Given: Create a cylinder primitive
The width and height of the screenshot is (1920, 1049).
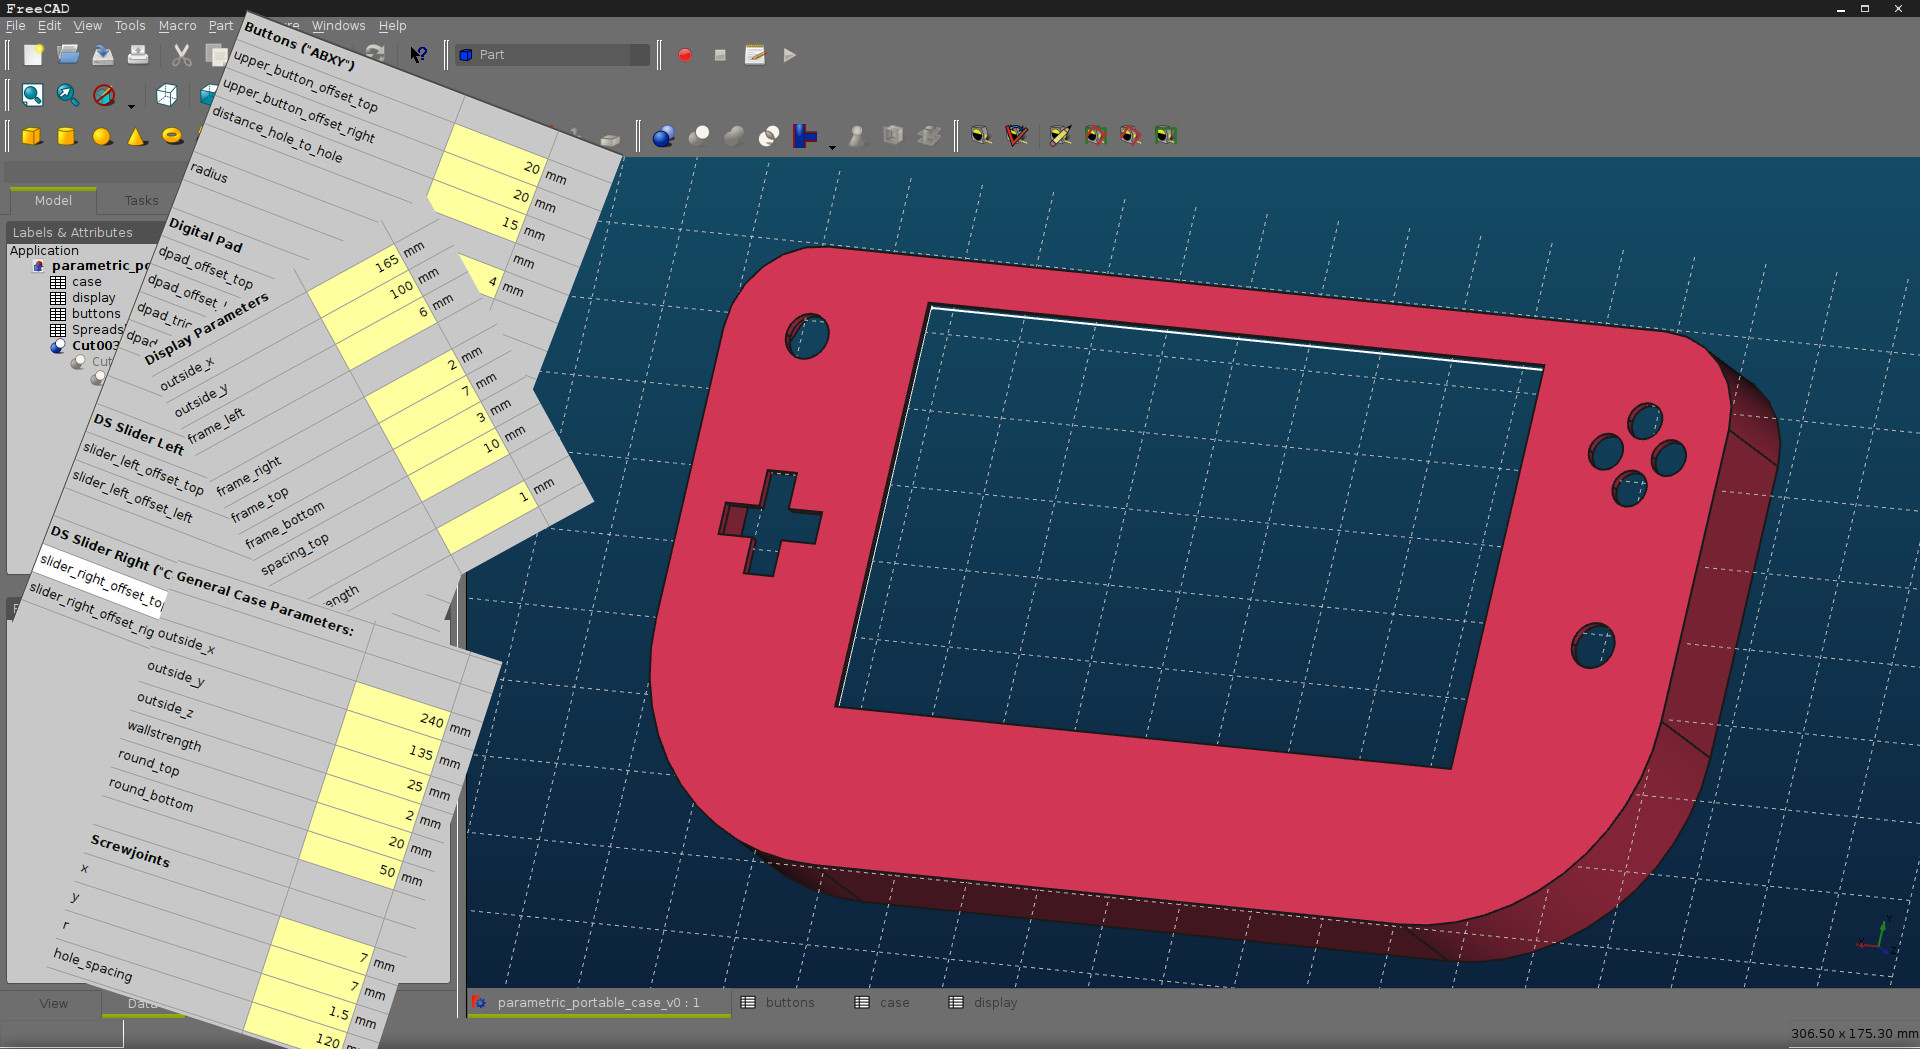Looking at the screenshot, I should pyautogui.click(x=67, y=136).
